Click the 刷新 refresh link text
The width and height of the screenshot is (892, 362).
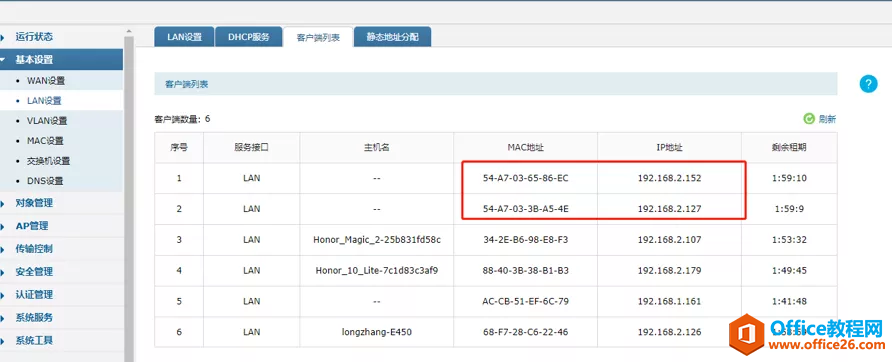pos(827,120)
